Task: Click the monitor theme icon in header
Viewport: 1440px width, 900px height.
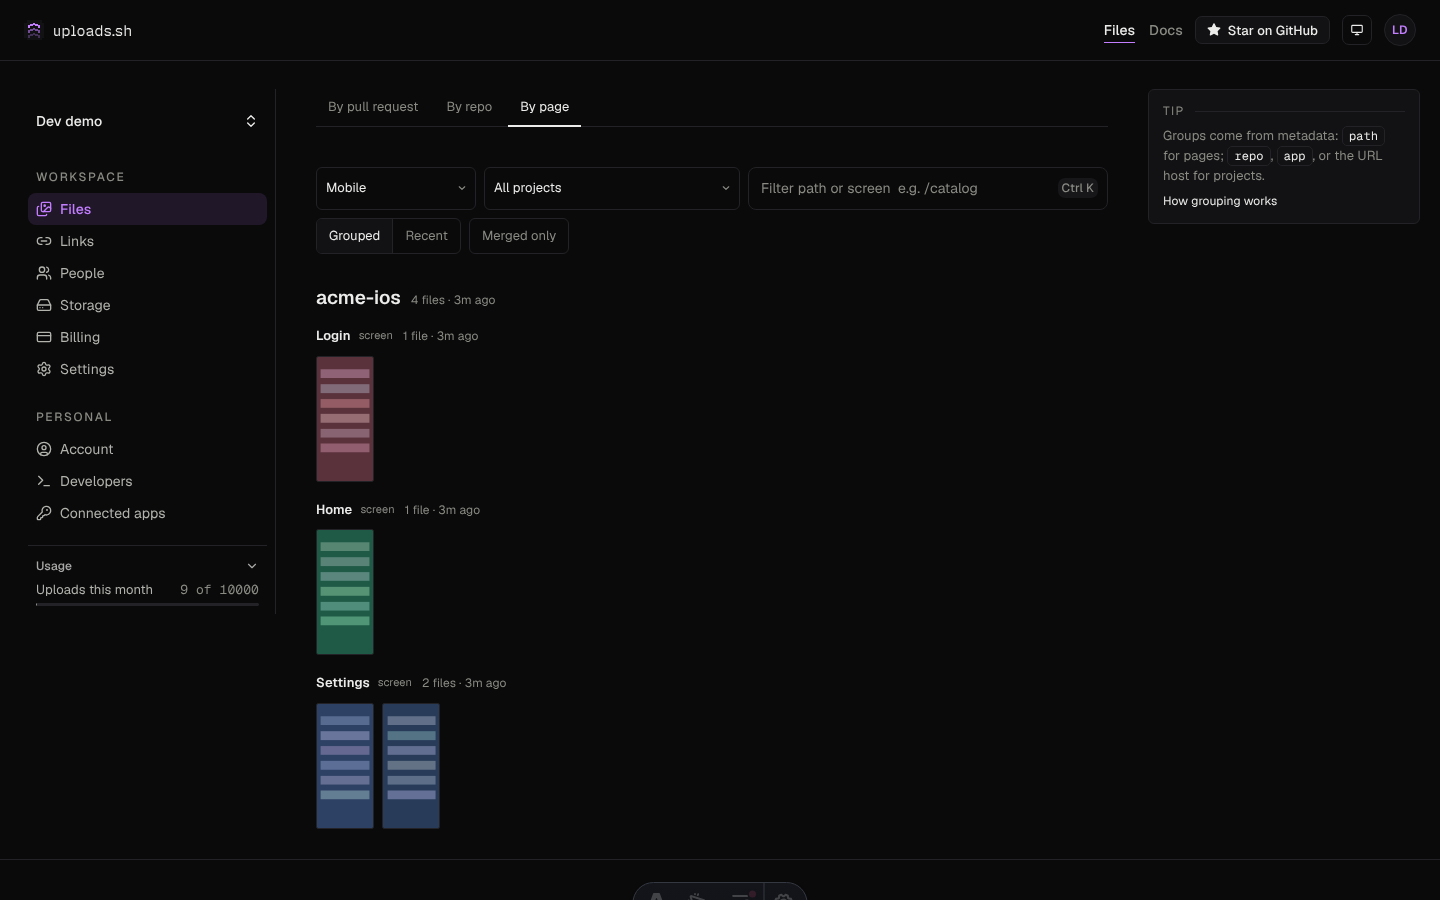Action: coord(1357,30)
